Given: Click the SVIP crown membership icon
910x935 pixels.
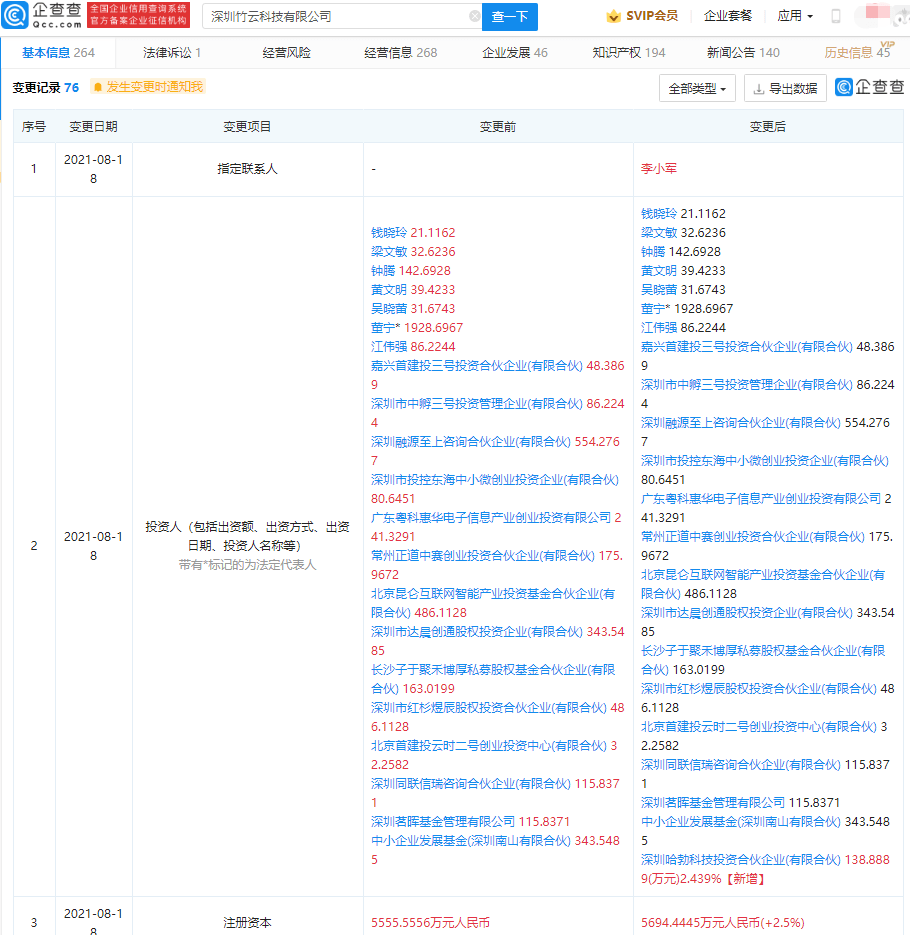Looking at the screenshot, I should pos(612,15).
